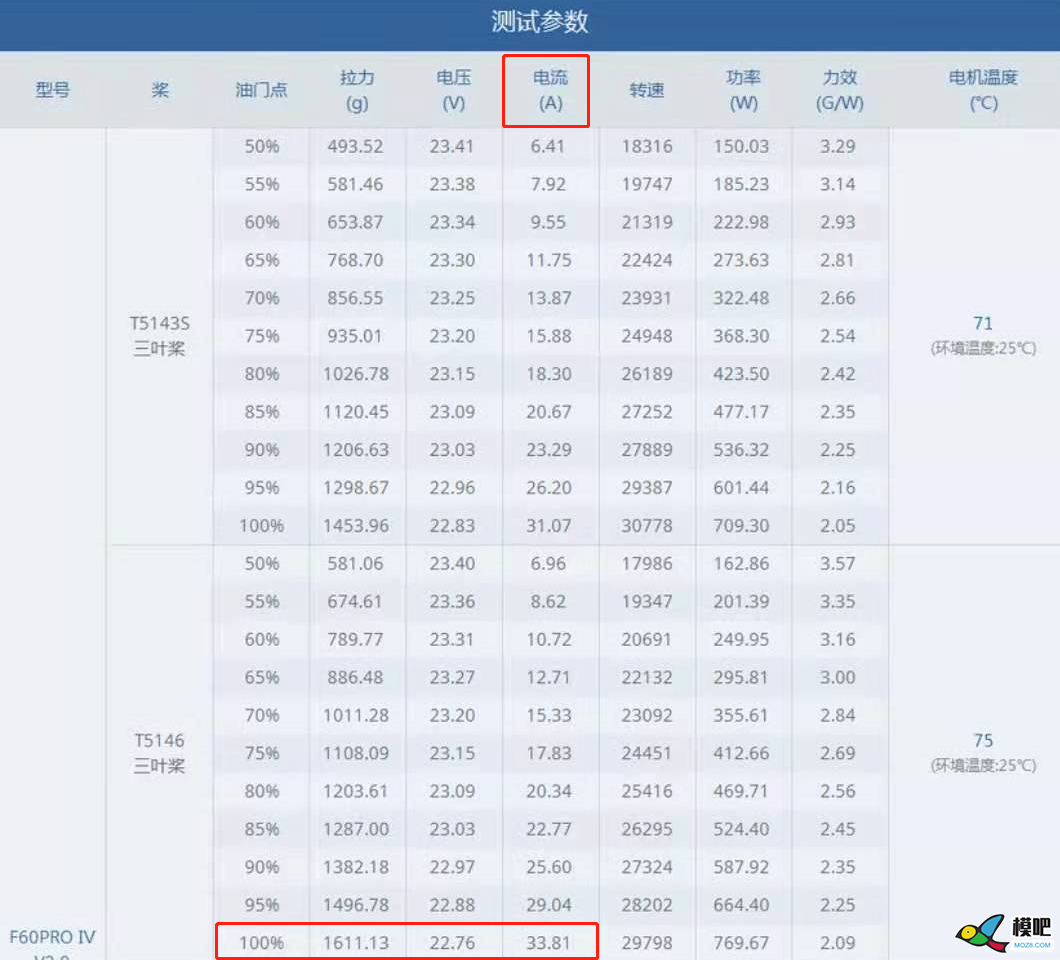Click RPM value 17986
The width and height of the screenshot is (1060, 960).
(x=647, y=563)
